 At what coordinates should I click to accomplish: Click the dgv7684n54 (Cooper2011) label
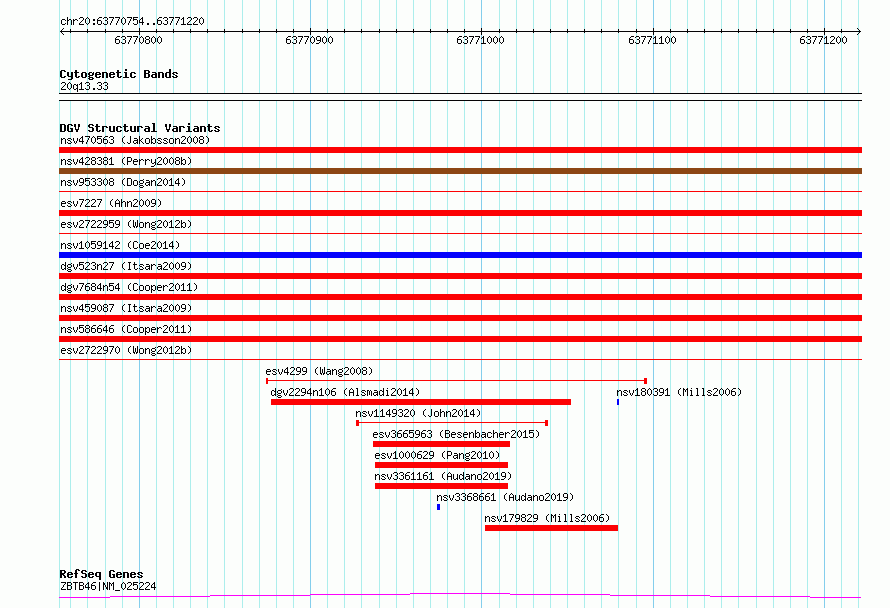[129, 287]
